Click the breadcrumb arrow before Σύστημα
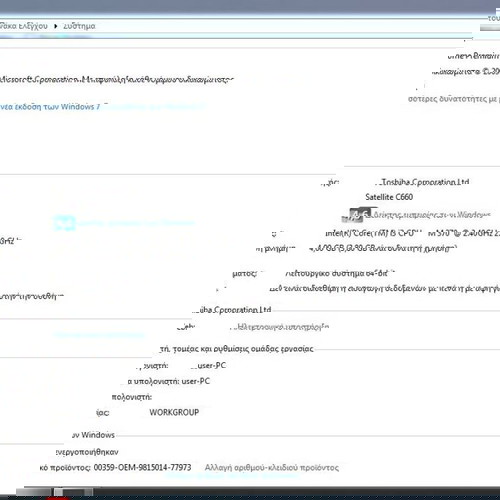This screenshot has height=500, width=500. 56,26
